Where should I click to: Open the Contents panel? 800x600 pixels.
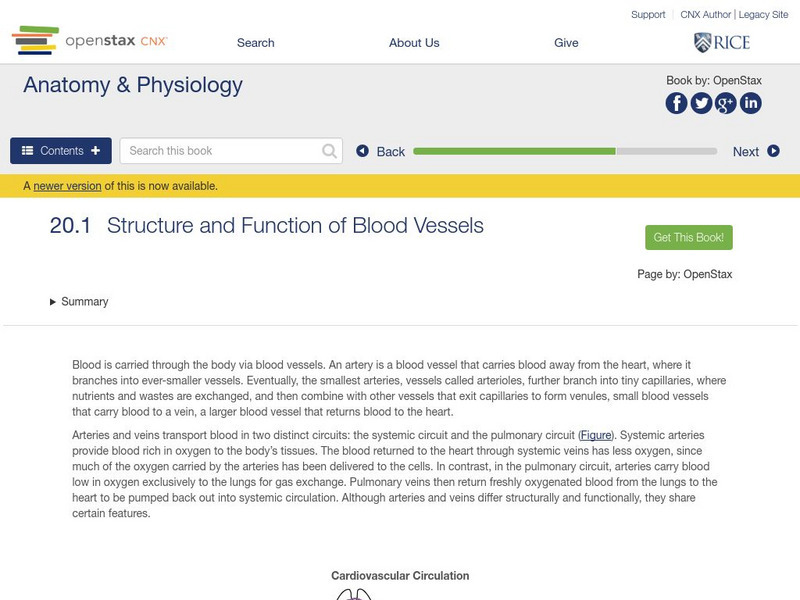[x=61, y=151]
